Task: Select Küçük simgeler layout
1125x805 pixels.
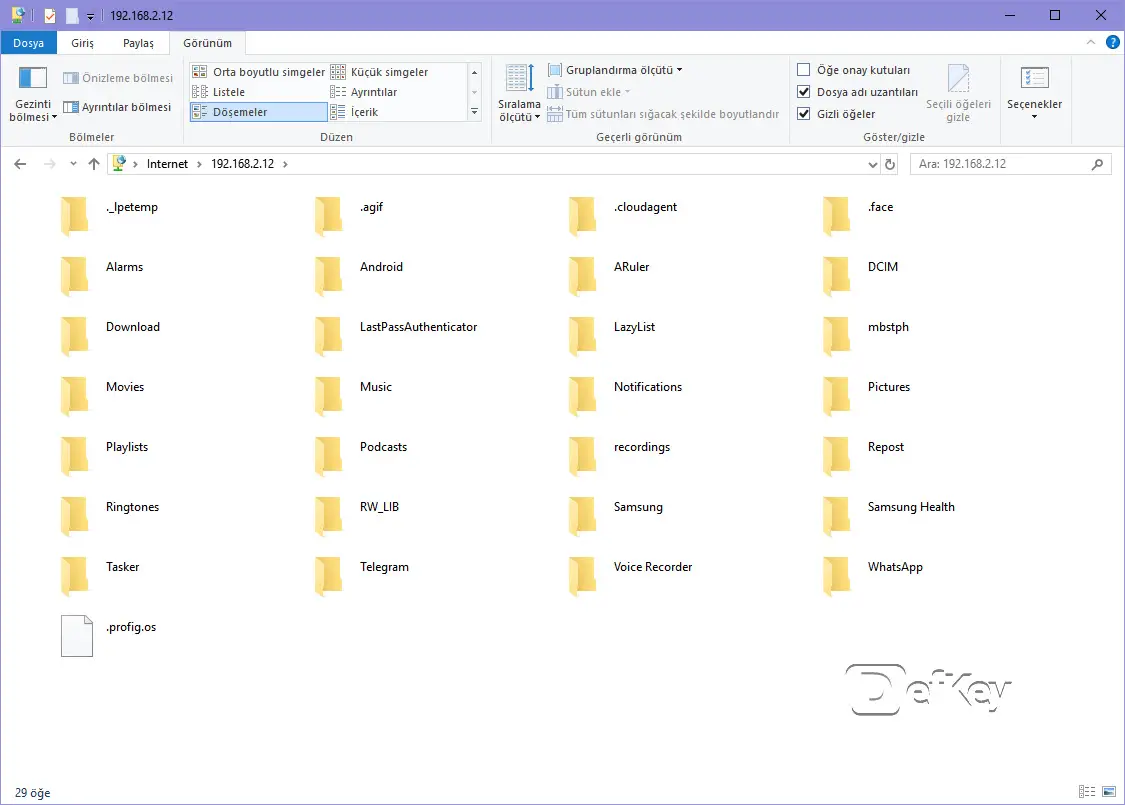Action: [x=380, y=72]
